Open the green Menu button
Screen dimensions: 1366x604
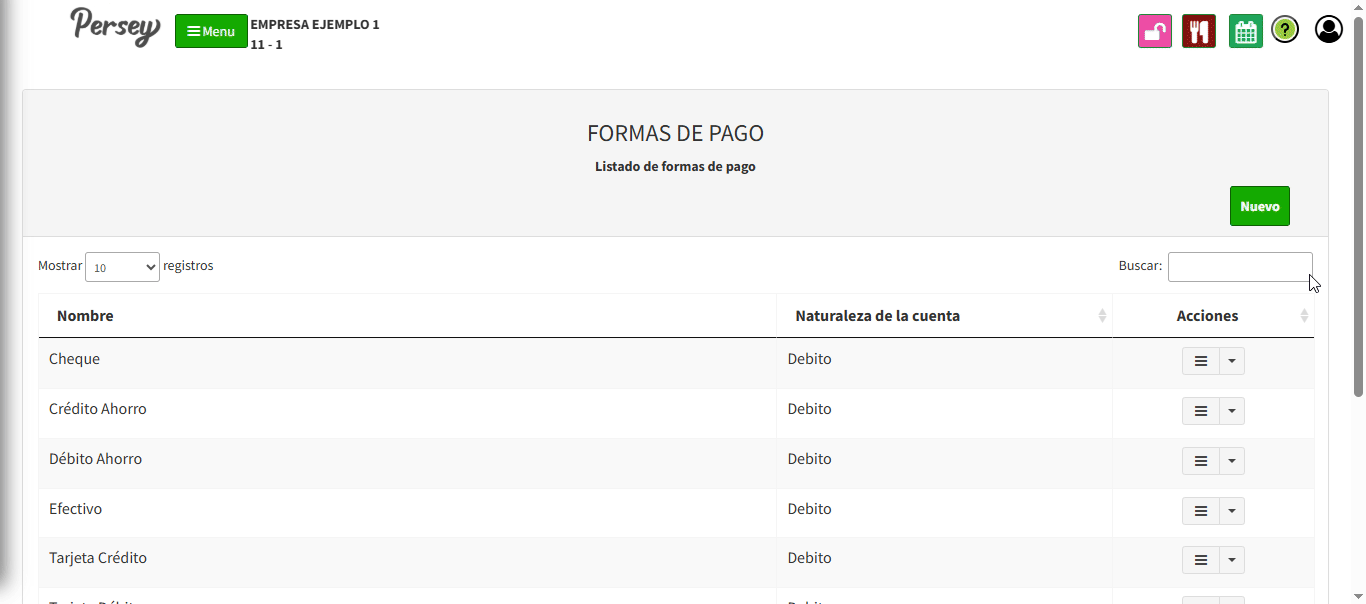pos(211,31)
